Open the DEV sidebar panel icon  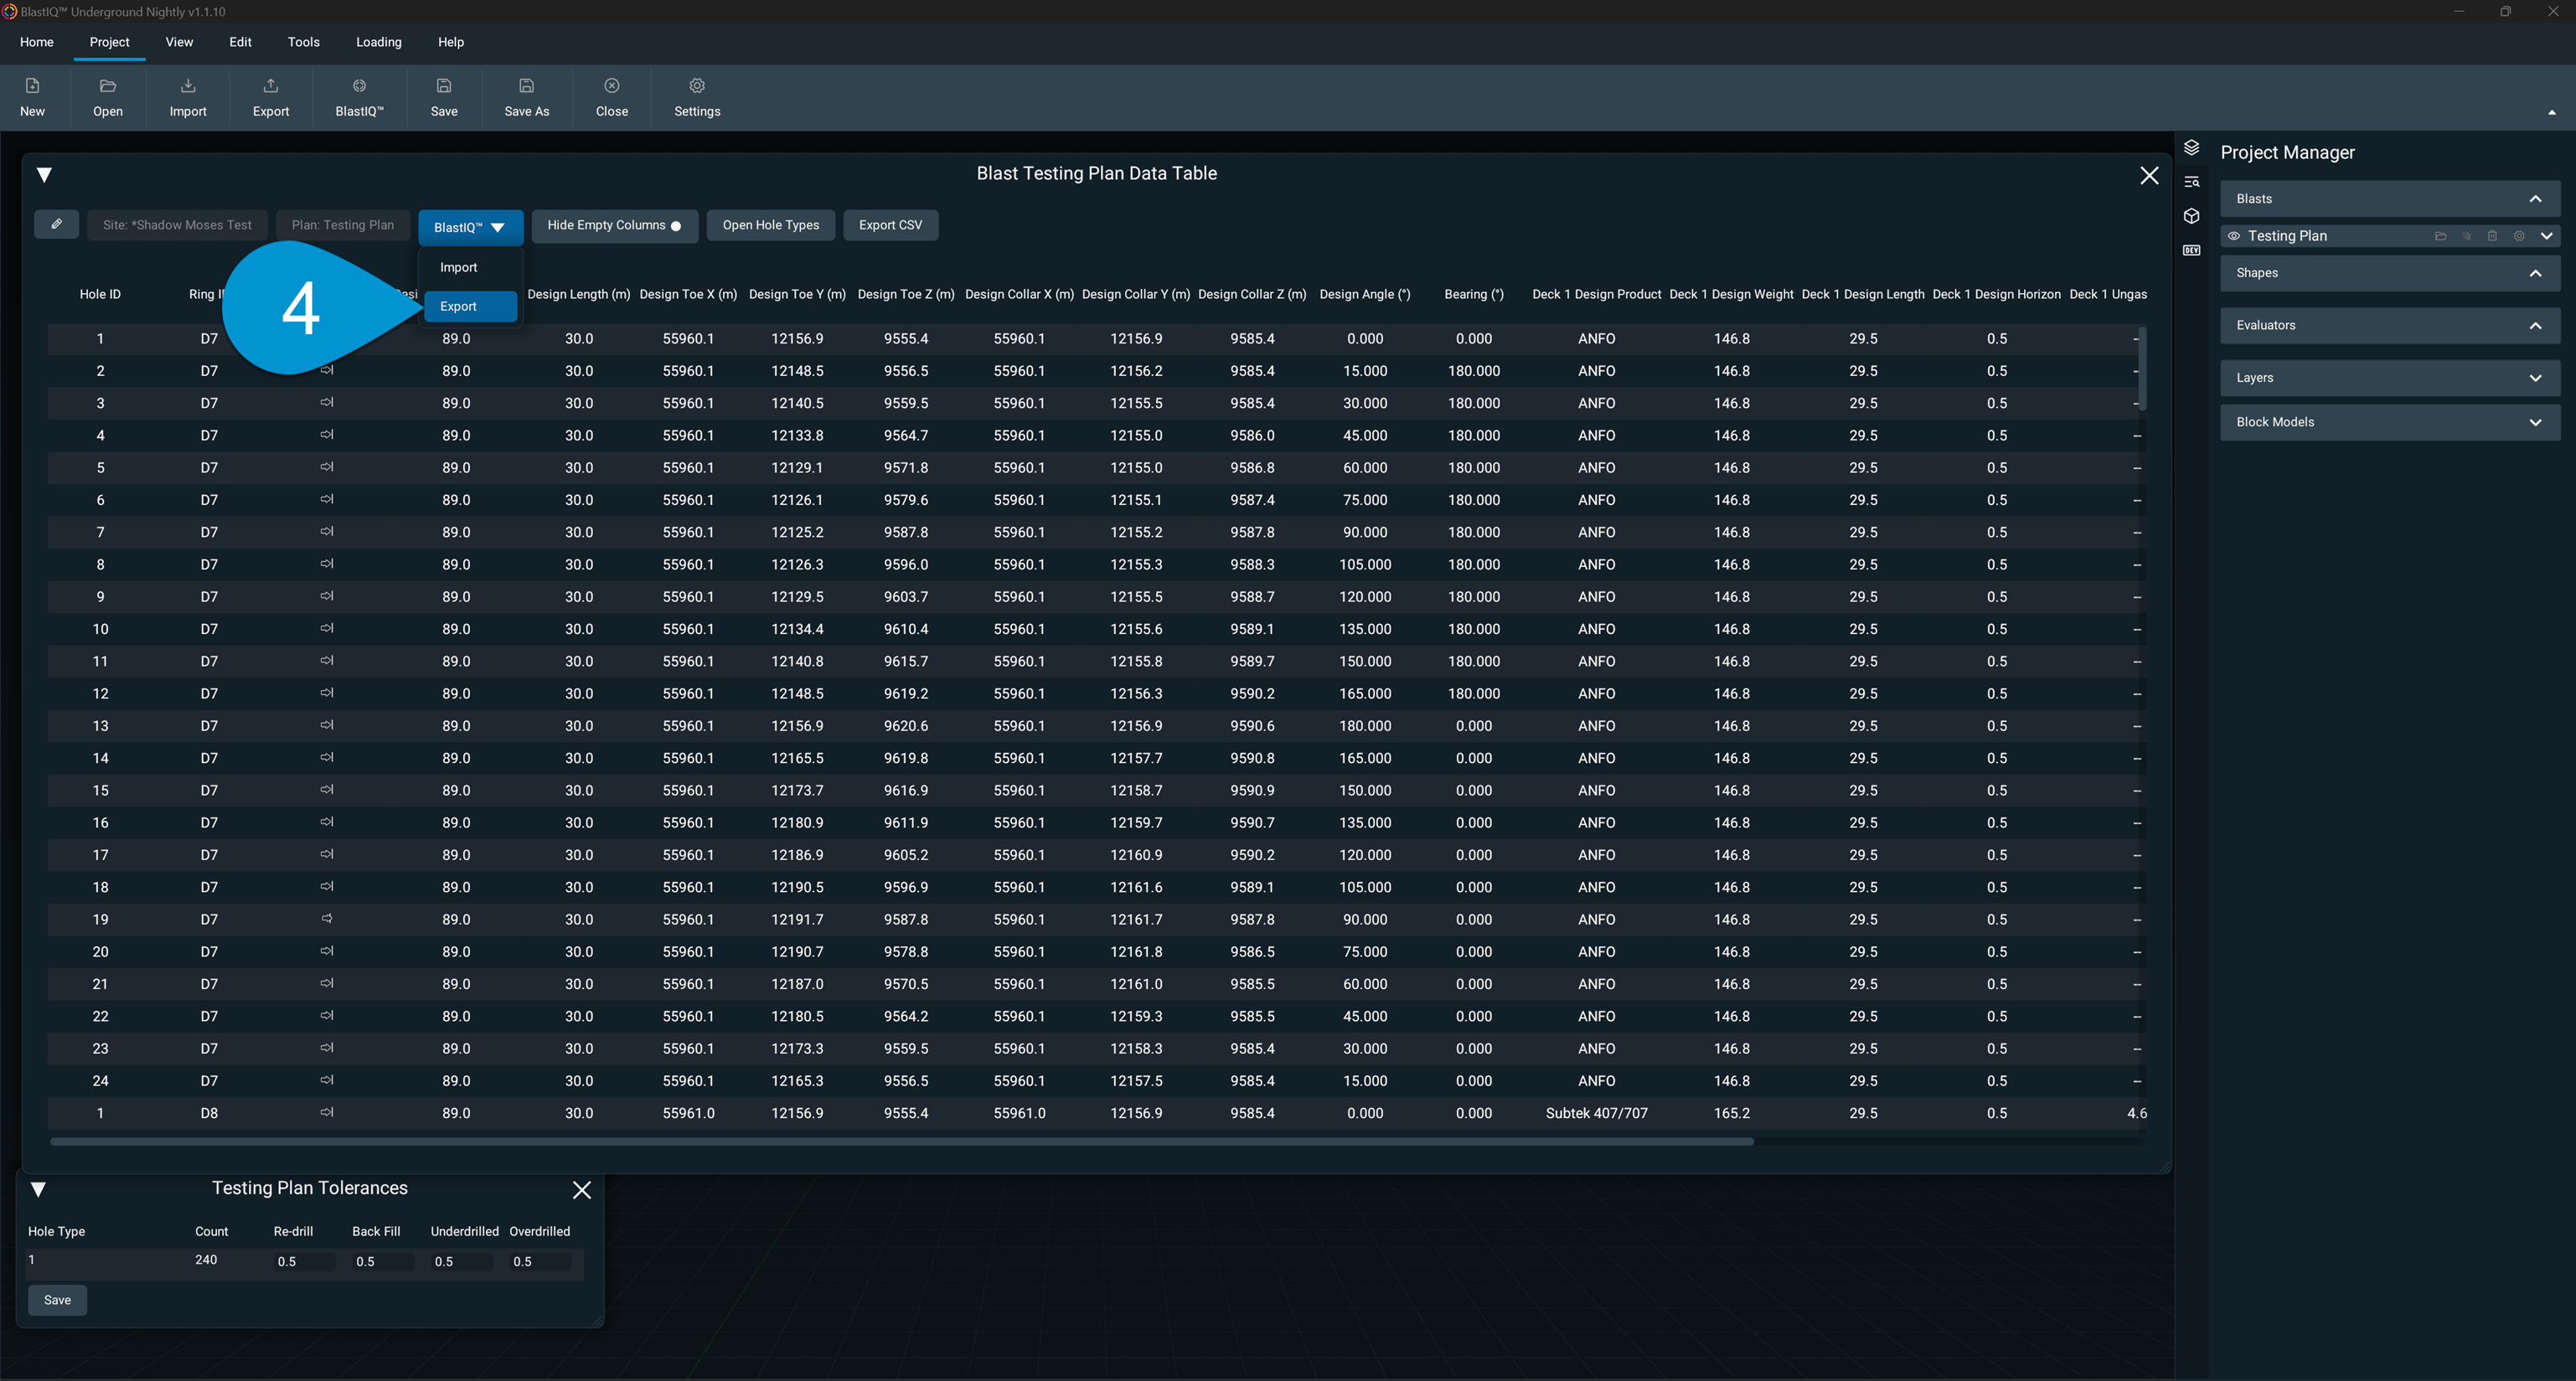coord(2192,250)
